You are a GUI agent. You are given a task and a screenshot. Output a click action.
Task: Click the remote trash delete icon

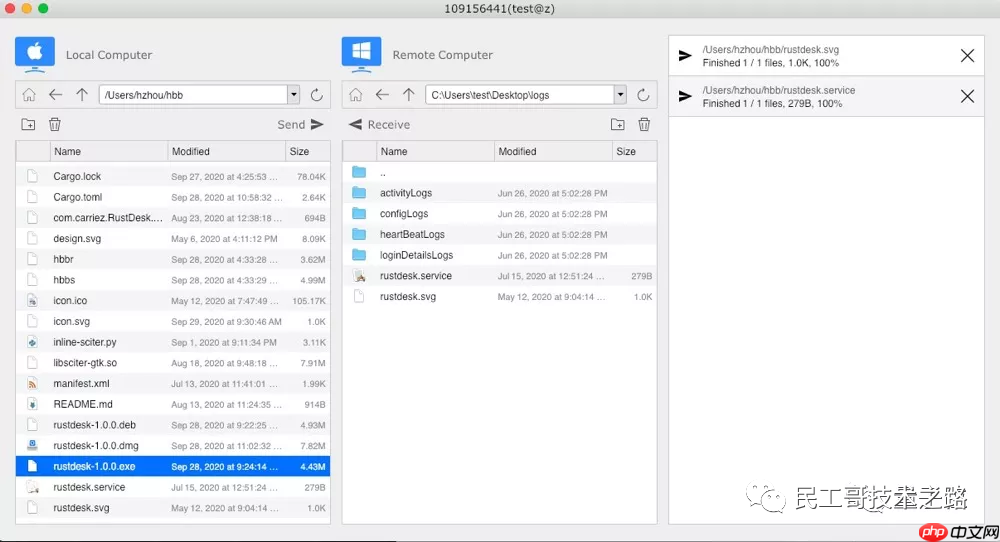pyautogui.click(x=645, y=125)
